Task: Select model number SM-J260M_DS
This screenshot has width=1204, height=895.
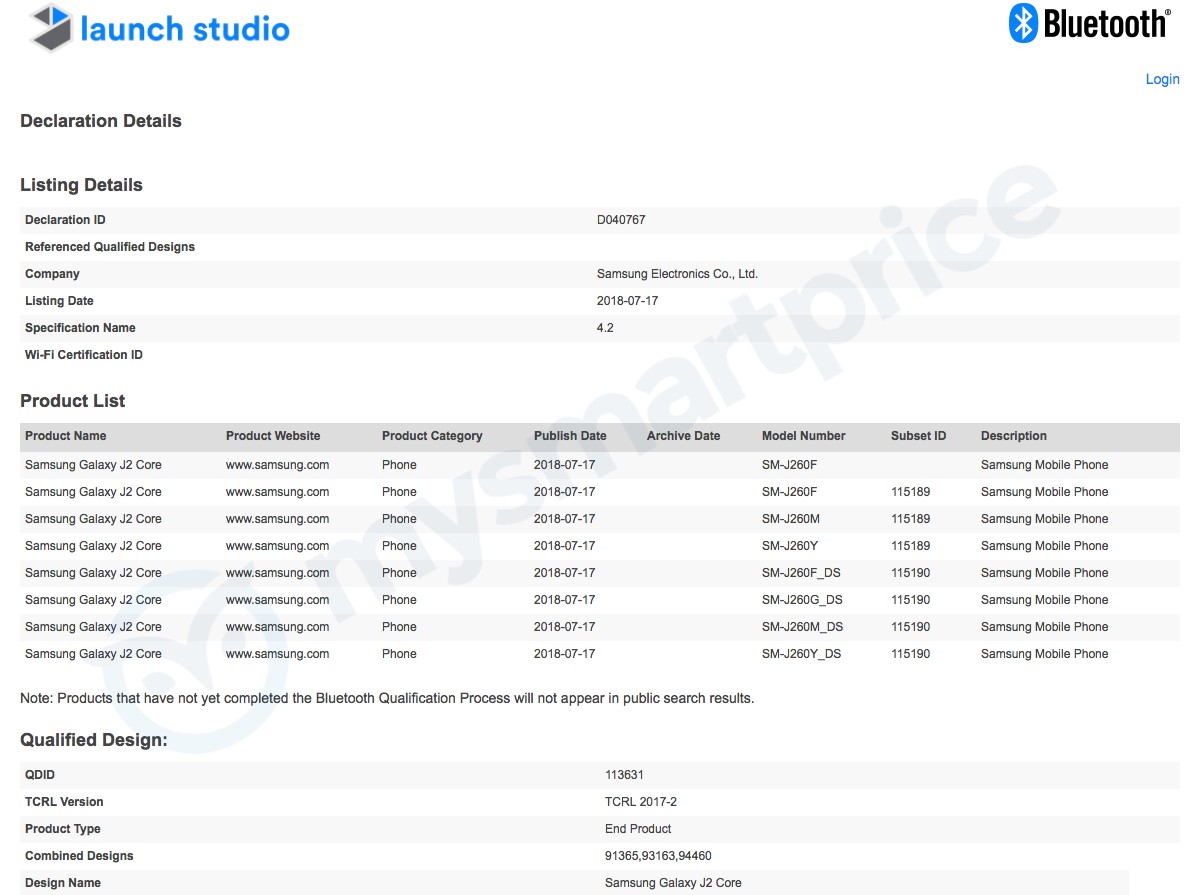Action: [x=802, y=627]
